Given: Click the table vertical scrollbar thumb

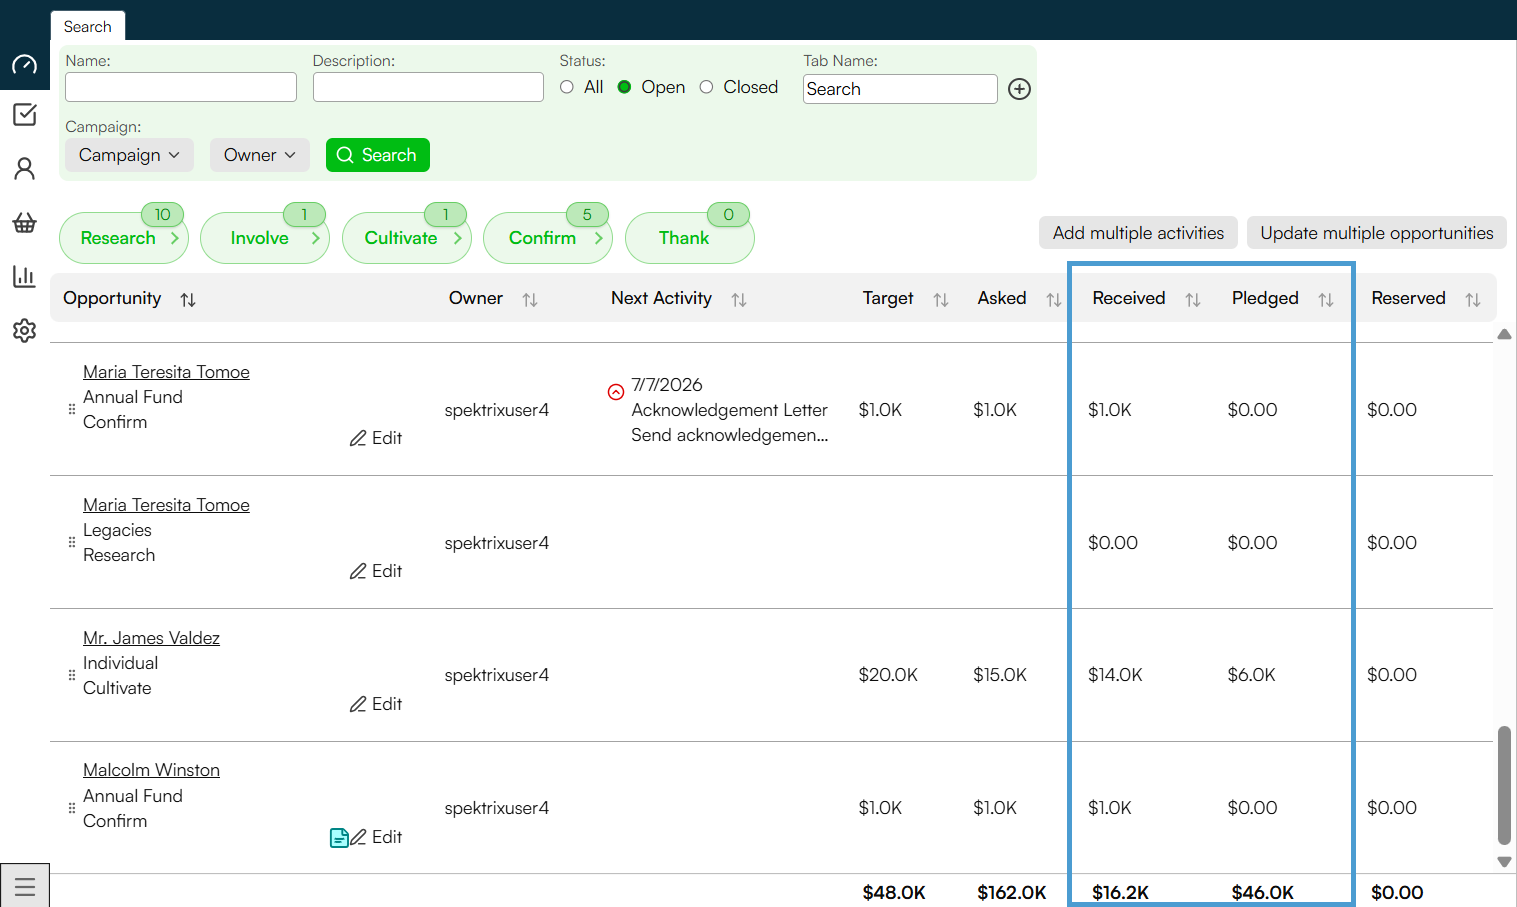Looking at the screenshot, I should (1504, 785).
